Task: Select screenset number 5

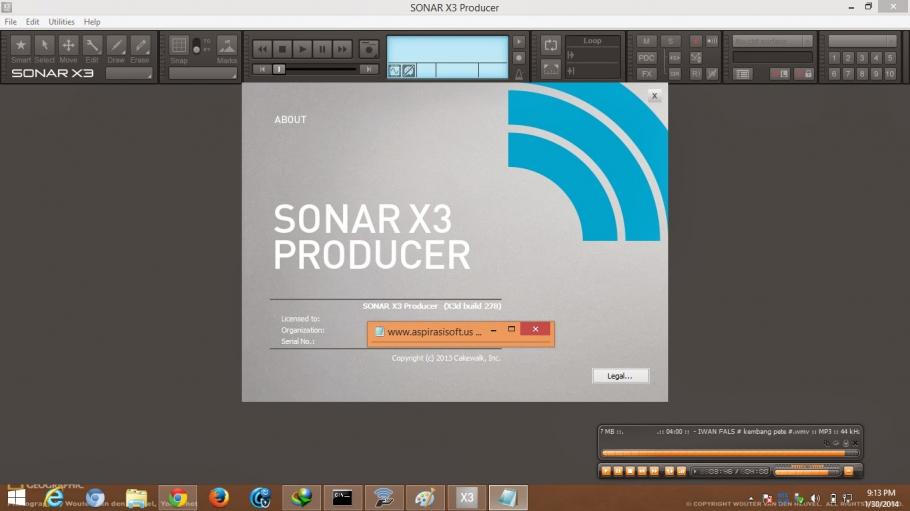Action: pos(890,57)
